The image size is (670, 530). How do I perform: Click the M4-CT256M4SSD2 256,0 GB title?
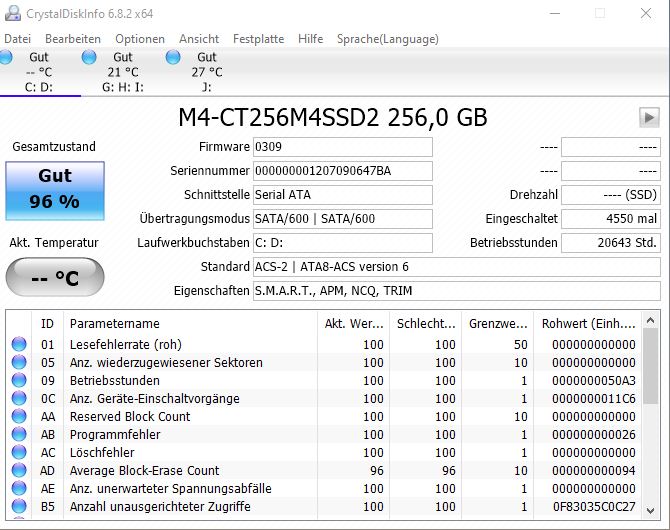333,117
